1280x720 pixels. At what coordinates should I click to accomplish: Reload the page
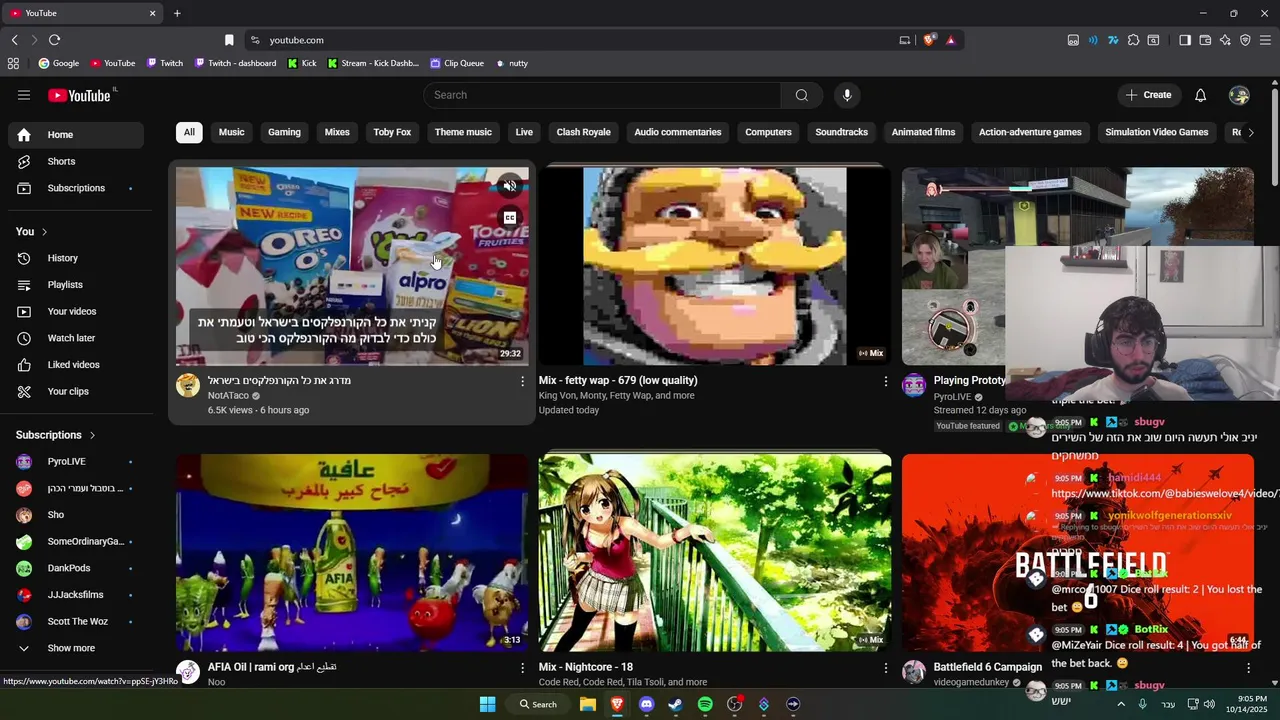[x=54, y=40]
